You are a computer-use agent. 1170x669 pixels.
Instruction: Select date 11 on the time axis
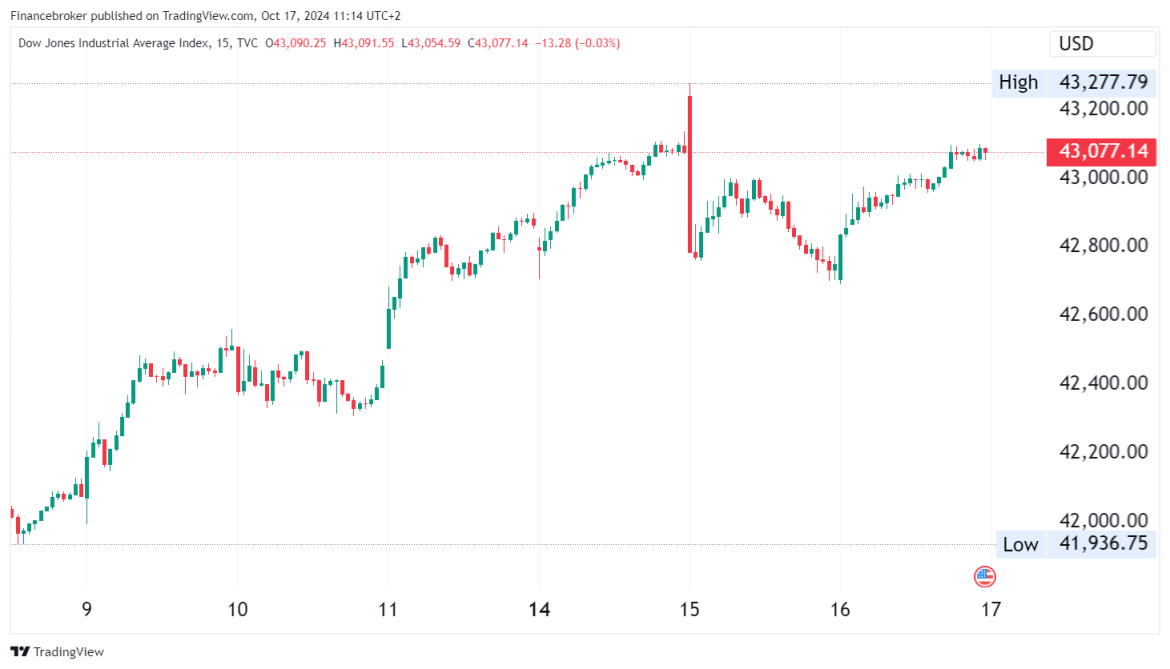388,609
